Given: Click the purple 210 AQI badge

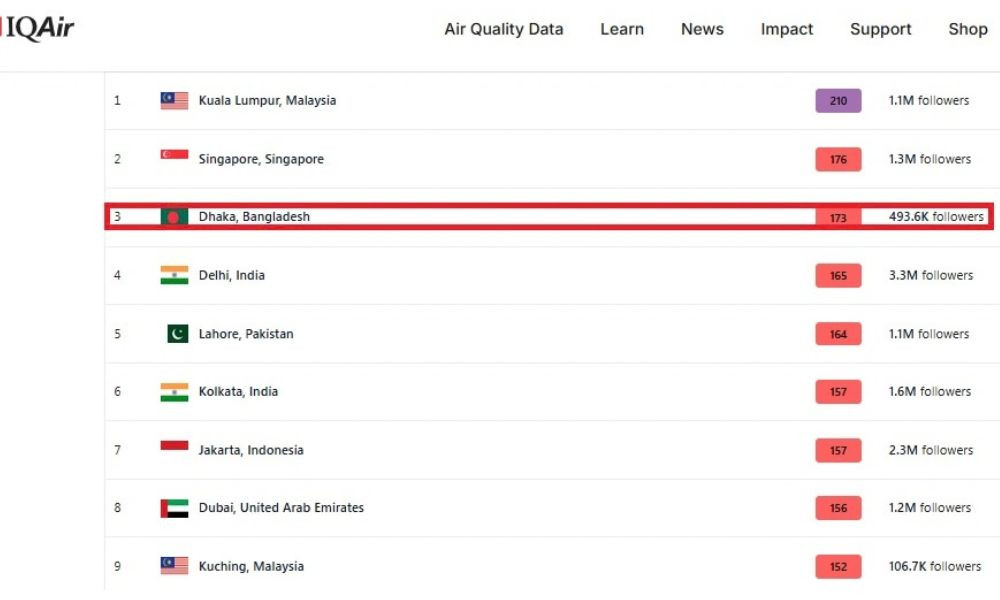Looking at the screenshot, I should 838,101.
